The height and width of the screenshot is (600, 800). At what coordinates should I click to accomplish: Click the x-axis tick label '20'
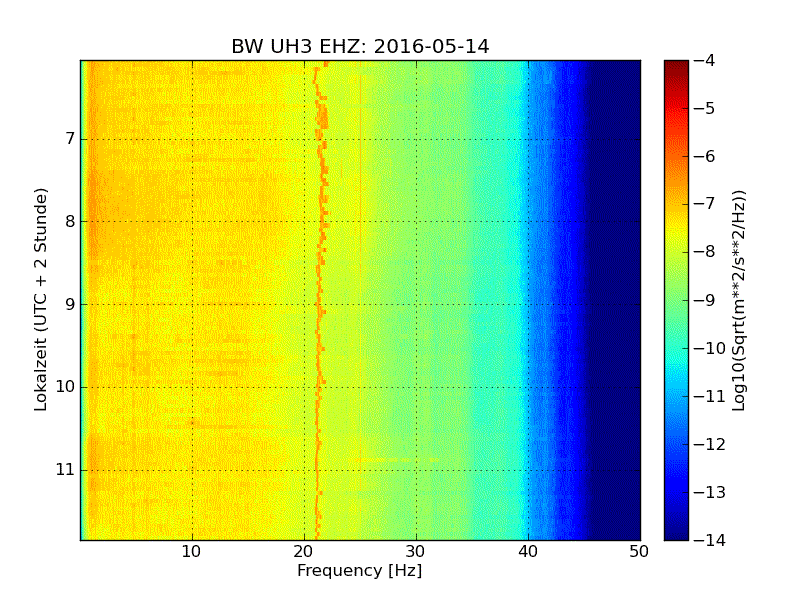(x=304, y=552)
